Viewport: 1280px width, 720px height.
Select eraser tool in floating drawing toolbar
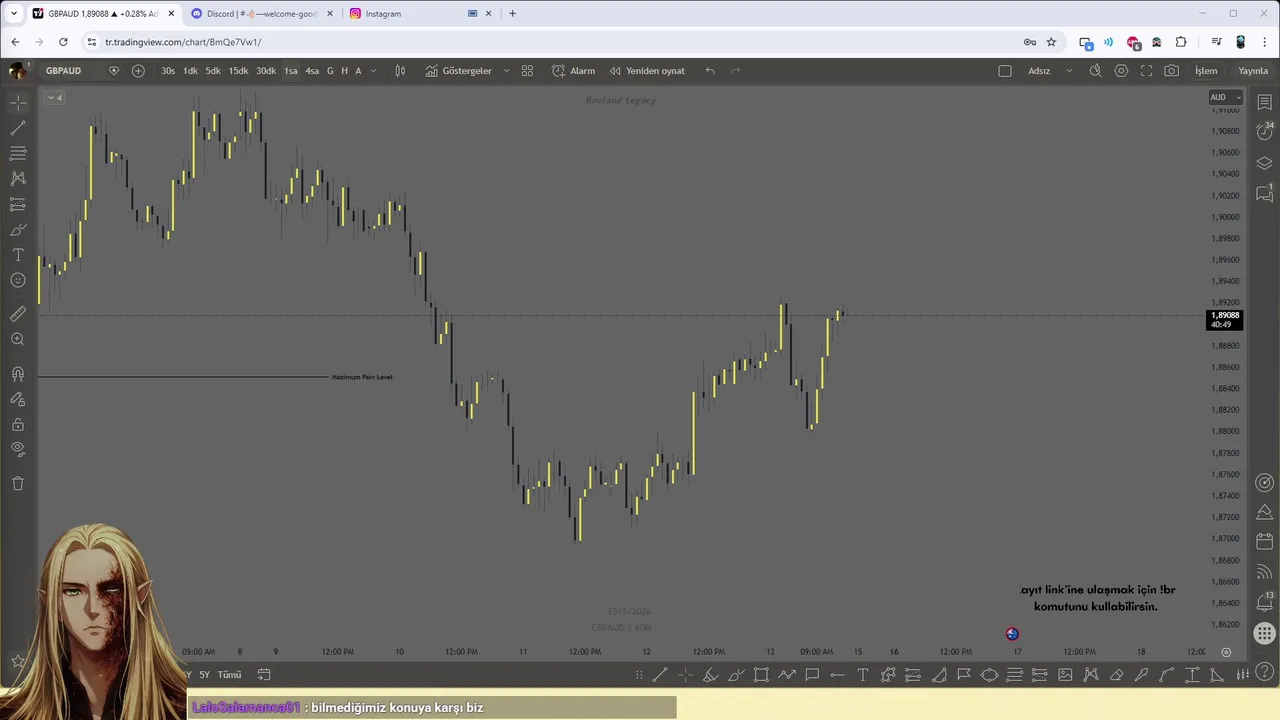[x=1116, y=675]
